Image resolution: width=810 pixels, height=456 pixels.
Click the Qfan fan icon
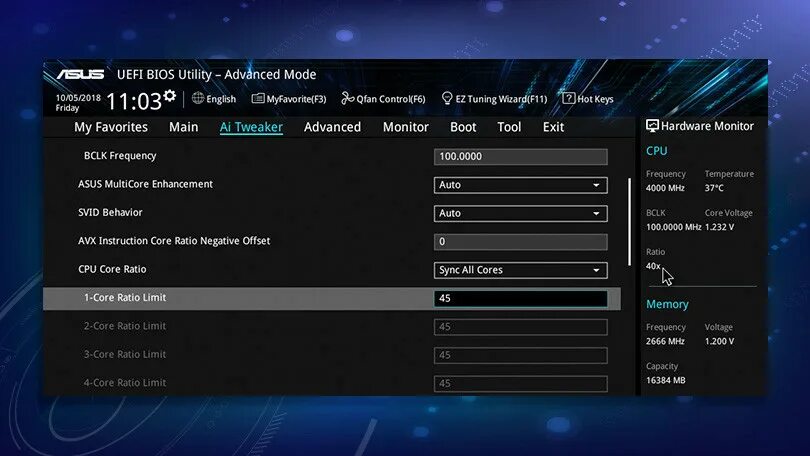coord(348,98)
